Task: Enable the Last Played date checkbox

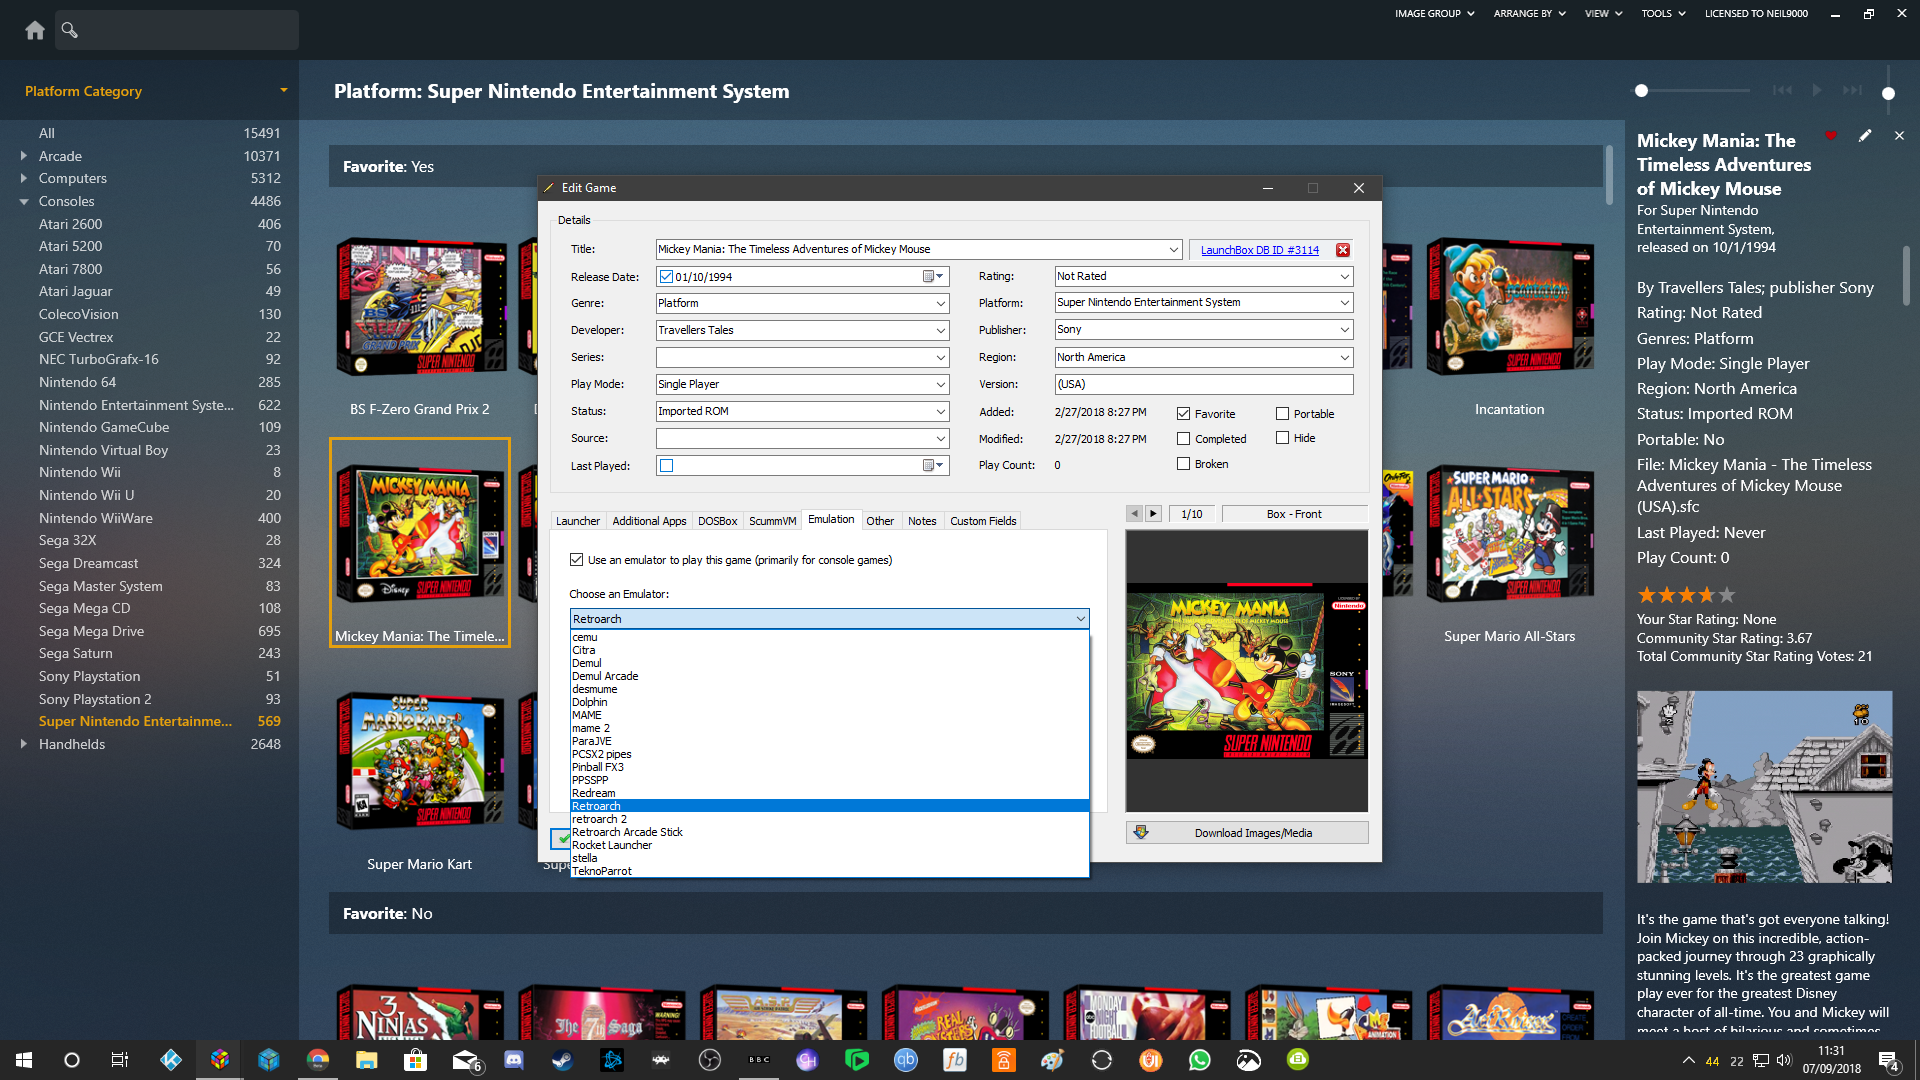Action: (666, 465)
